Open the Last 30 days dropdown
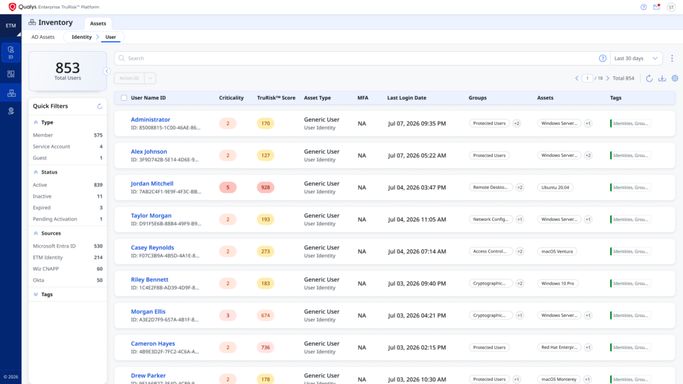The width and height of the screenshot is (683, 384). point(636,58)
